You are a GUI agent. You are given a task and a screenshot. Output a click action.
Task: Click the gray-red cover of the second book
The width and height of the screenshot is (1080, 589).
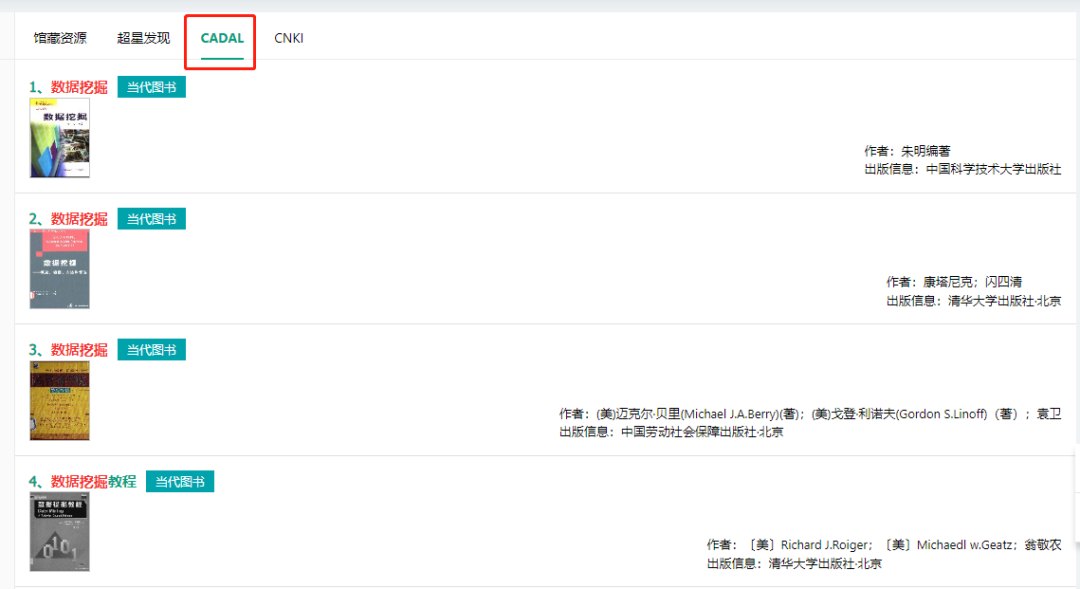[60, 269]
